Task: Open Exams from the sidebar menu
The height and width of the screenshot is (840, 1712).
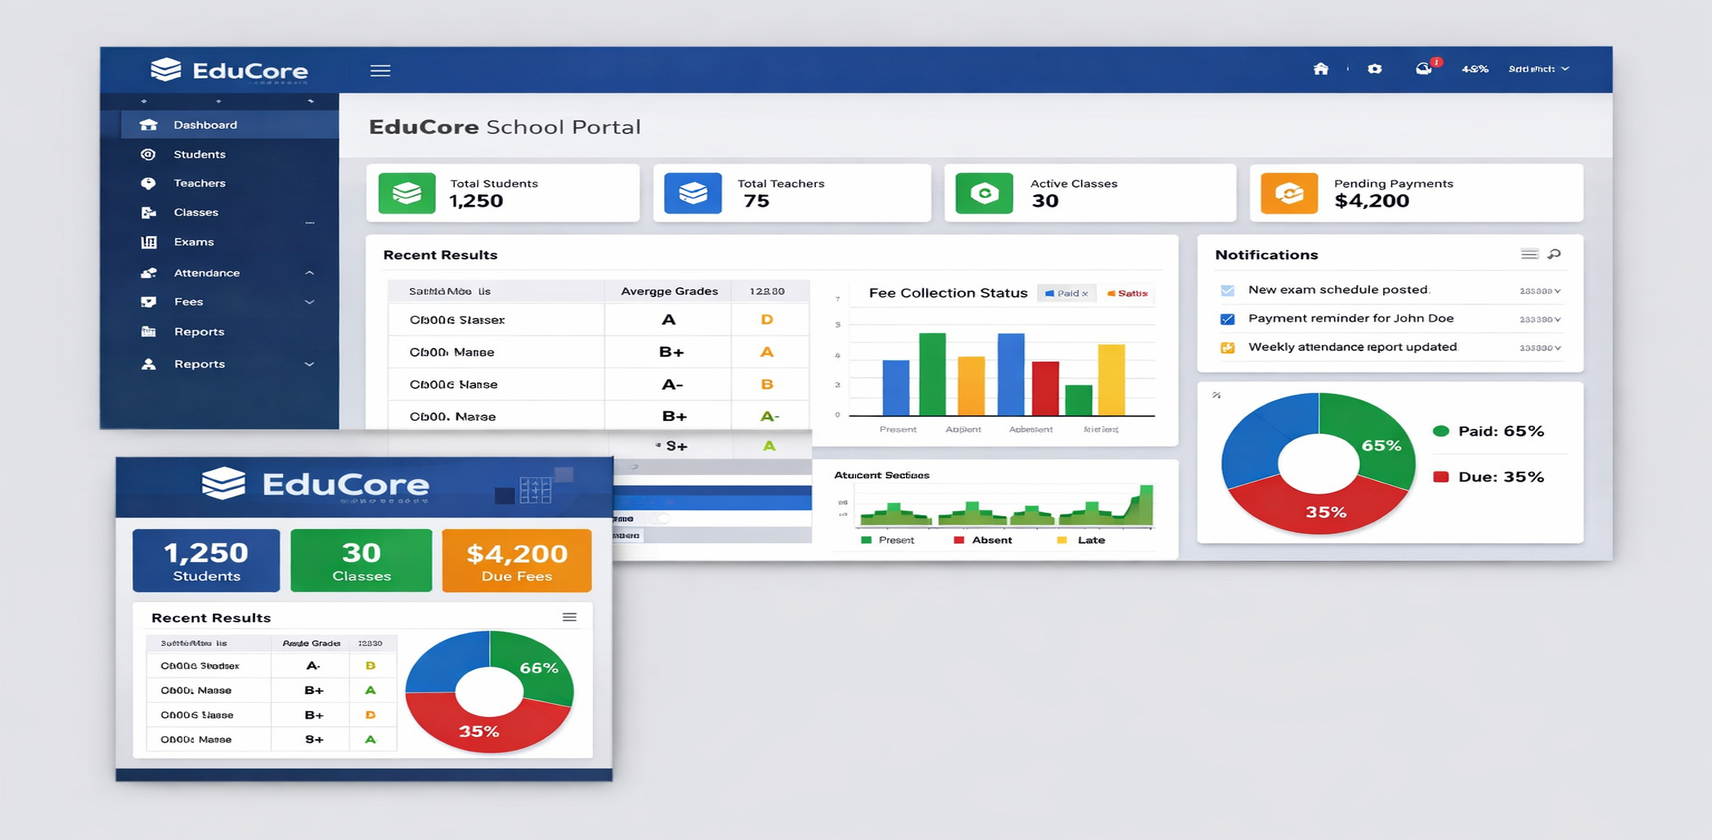Action: click(193, 242)
